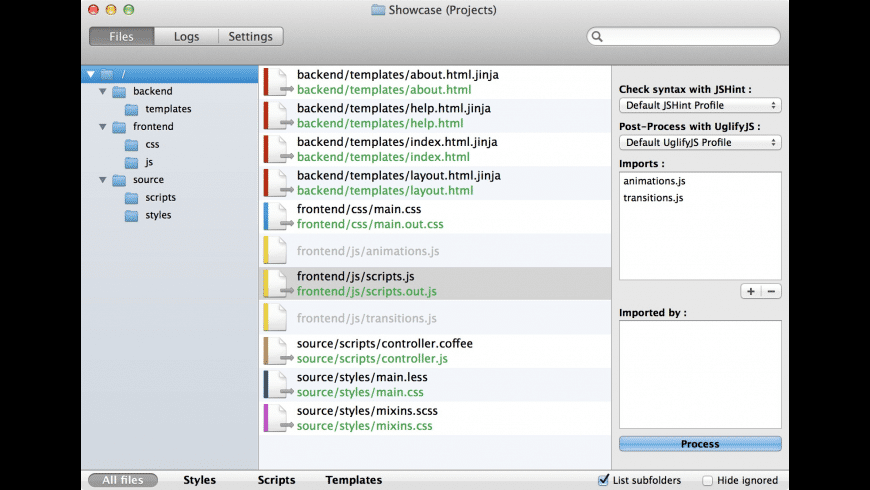The height and width of the screenshot is (490, 870).
Task: Switch to the Files tab
Action: coord(122,37)
